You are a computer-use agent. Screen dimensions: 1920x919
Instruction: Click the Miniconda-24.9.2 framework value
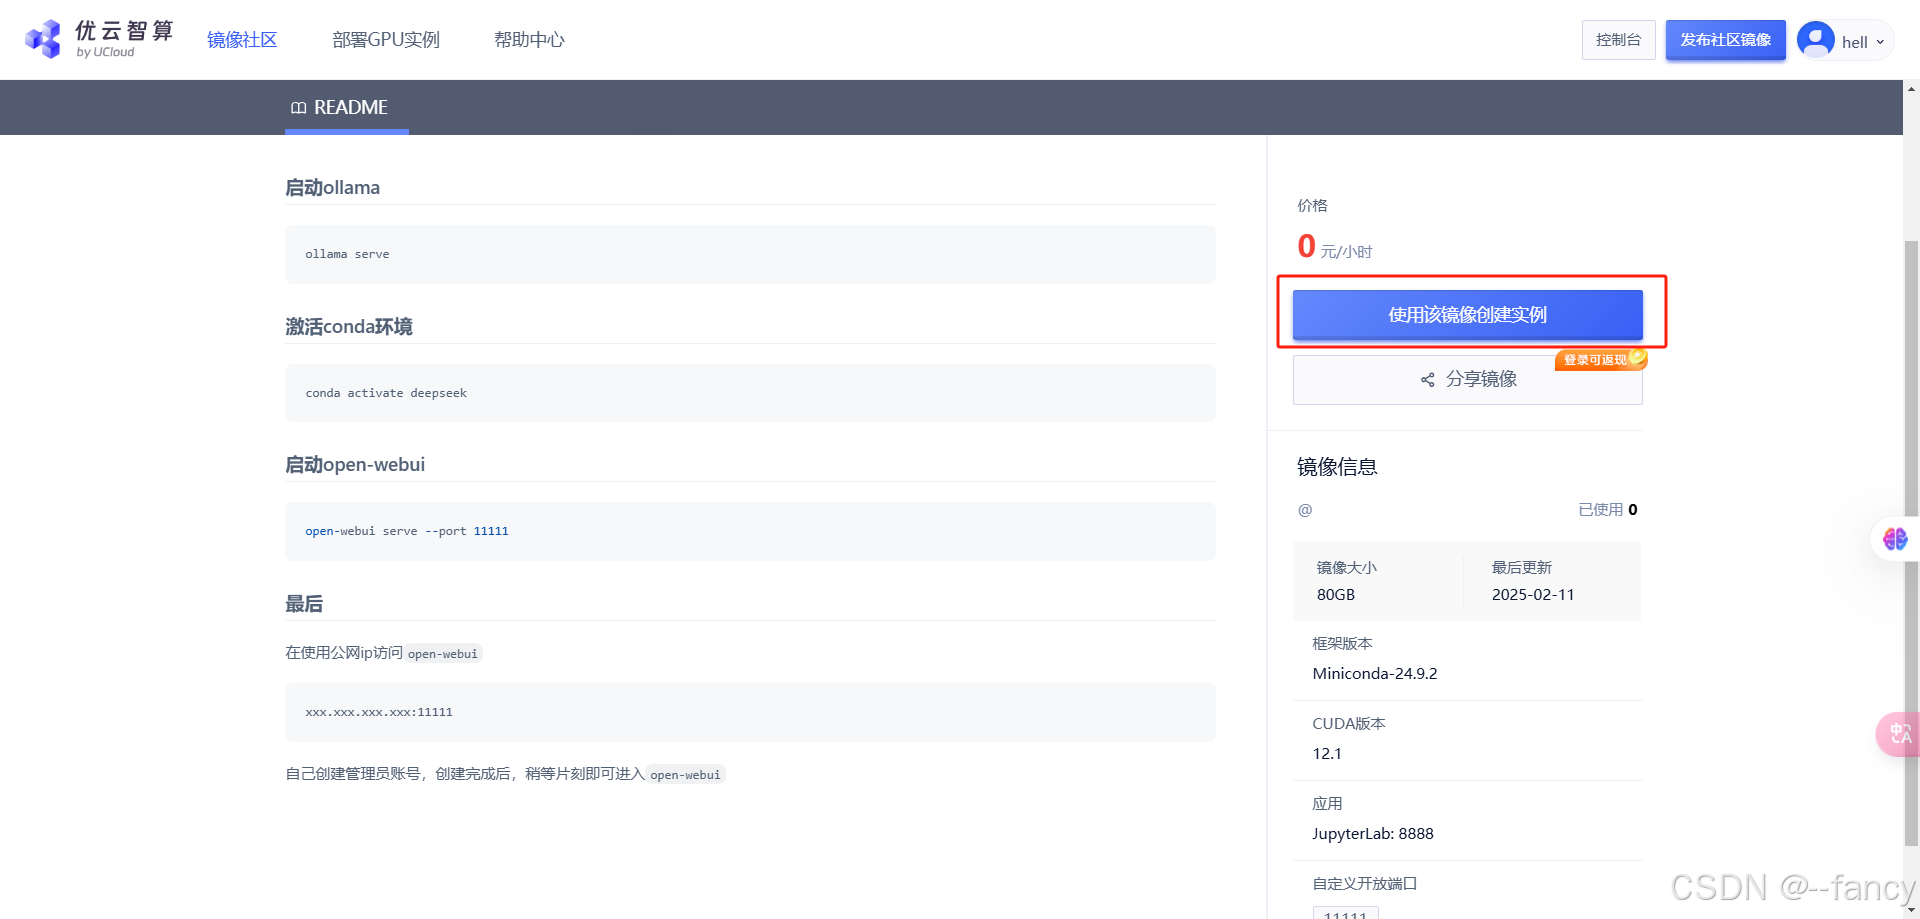[1375, 674]
